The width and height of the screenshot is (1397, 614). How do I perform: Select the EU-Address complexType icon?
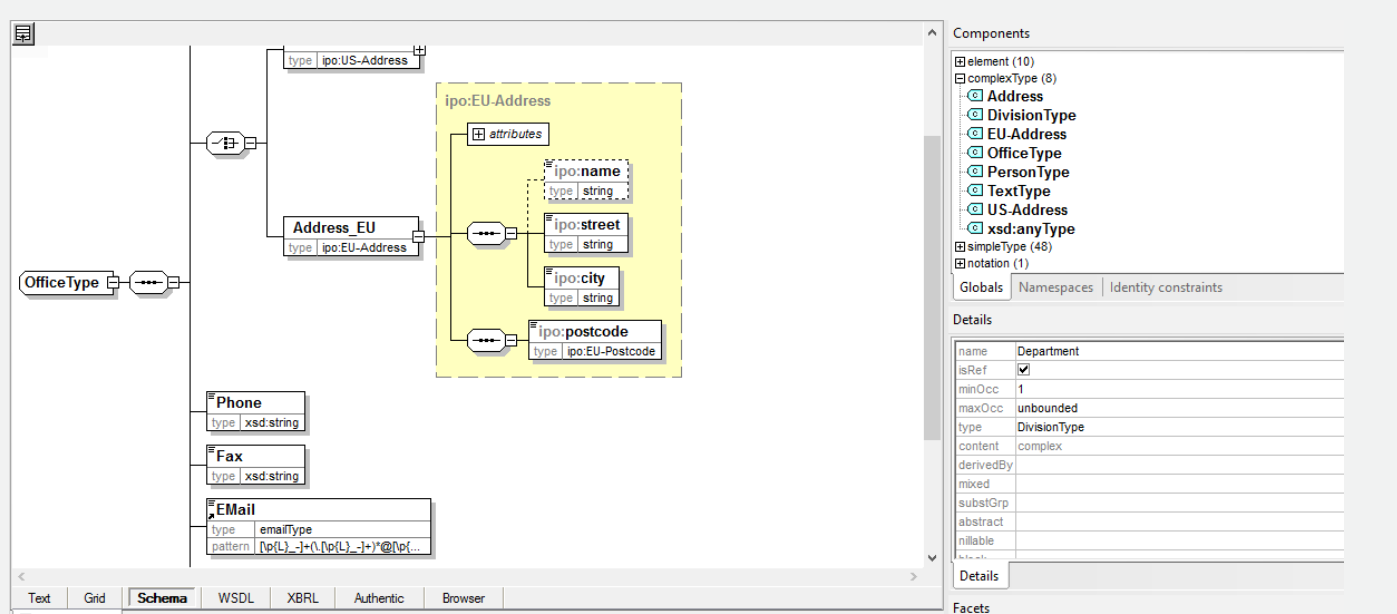pyautogui.click(x=975, y=134)
